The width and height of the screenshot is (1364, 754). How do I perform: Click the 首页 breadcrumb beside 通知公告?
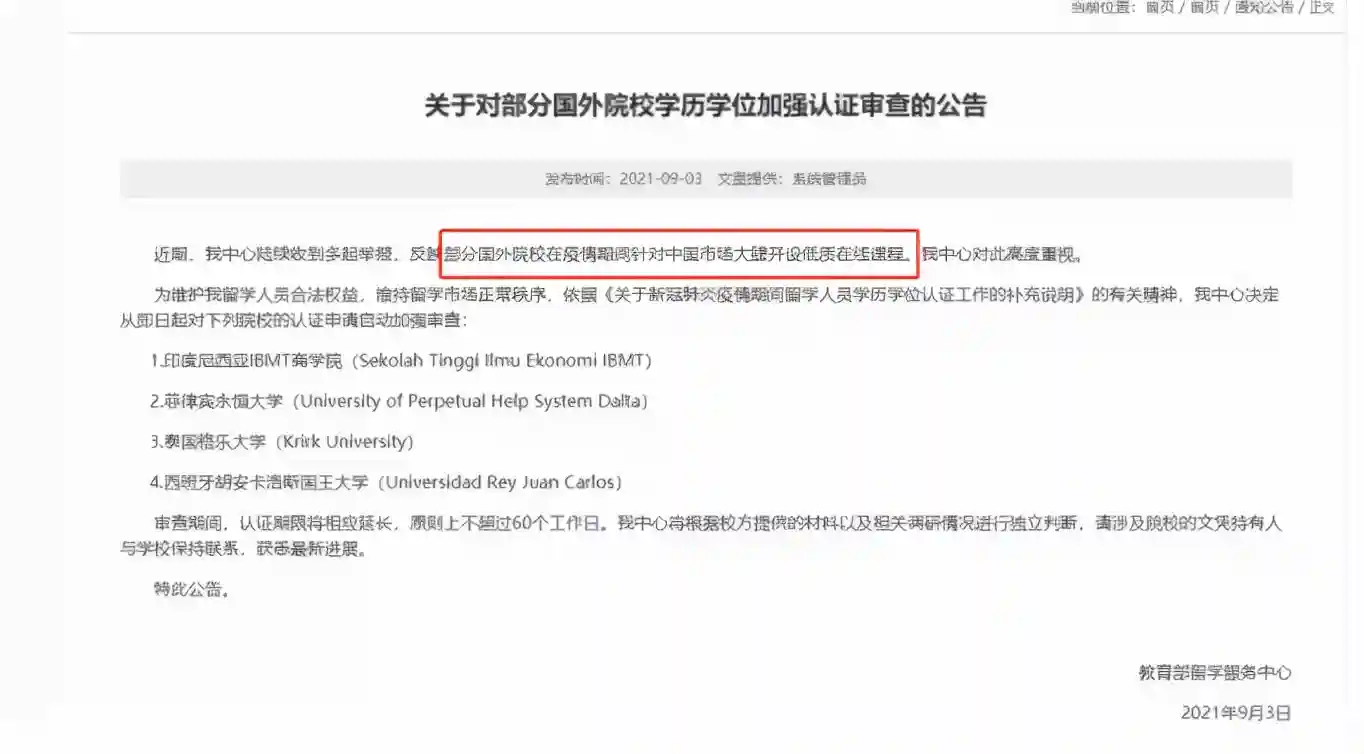tap(1204, 7)
